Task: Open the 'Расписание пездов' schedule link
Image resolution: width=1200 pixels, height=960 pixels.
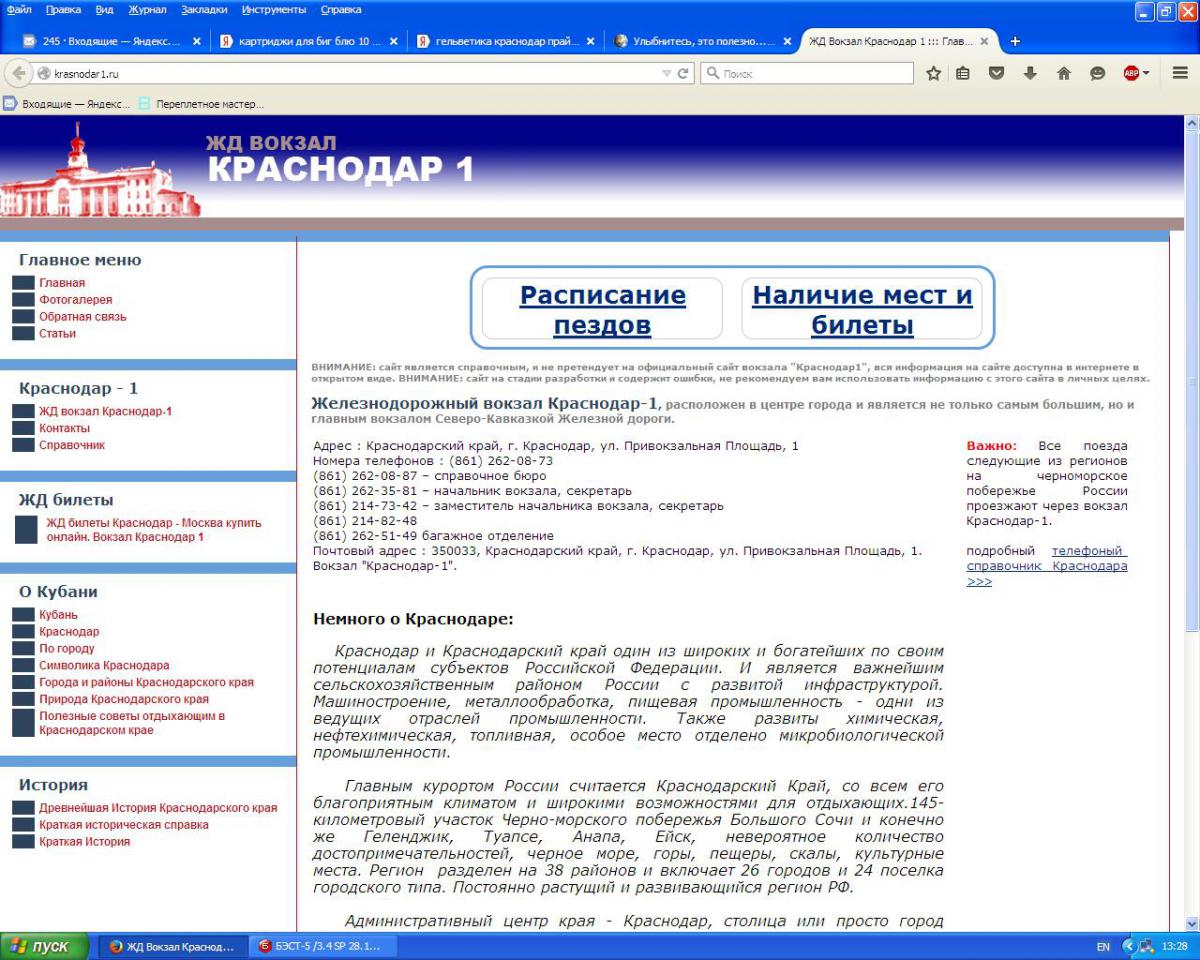Action: pos(602,310)
